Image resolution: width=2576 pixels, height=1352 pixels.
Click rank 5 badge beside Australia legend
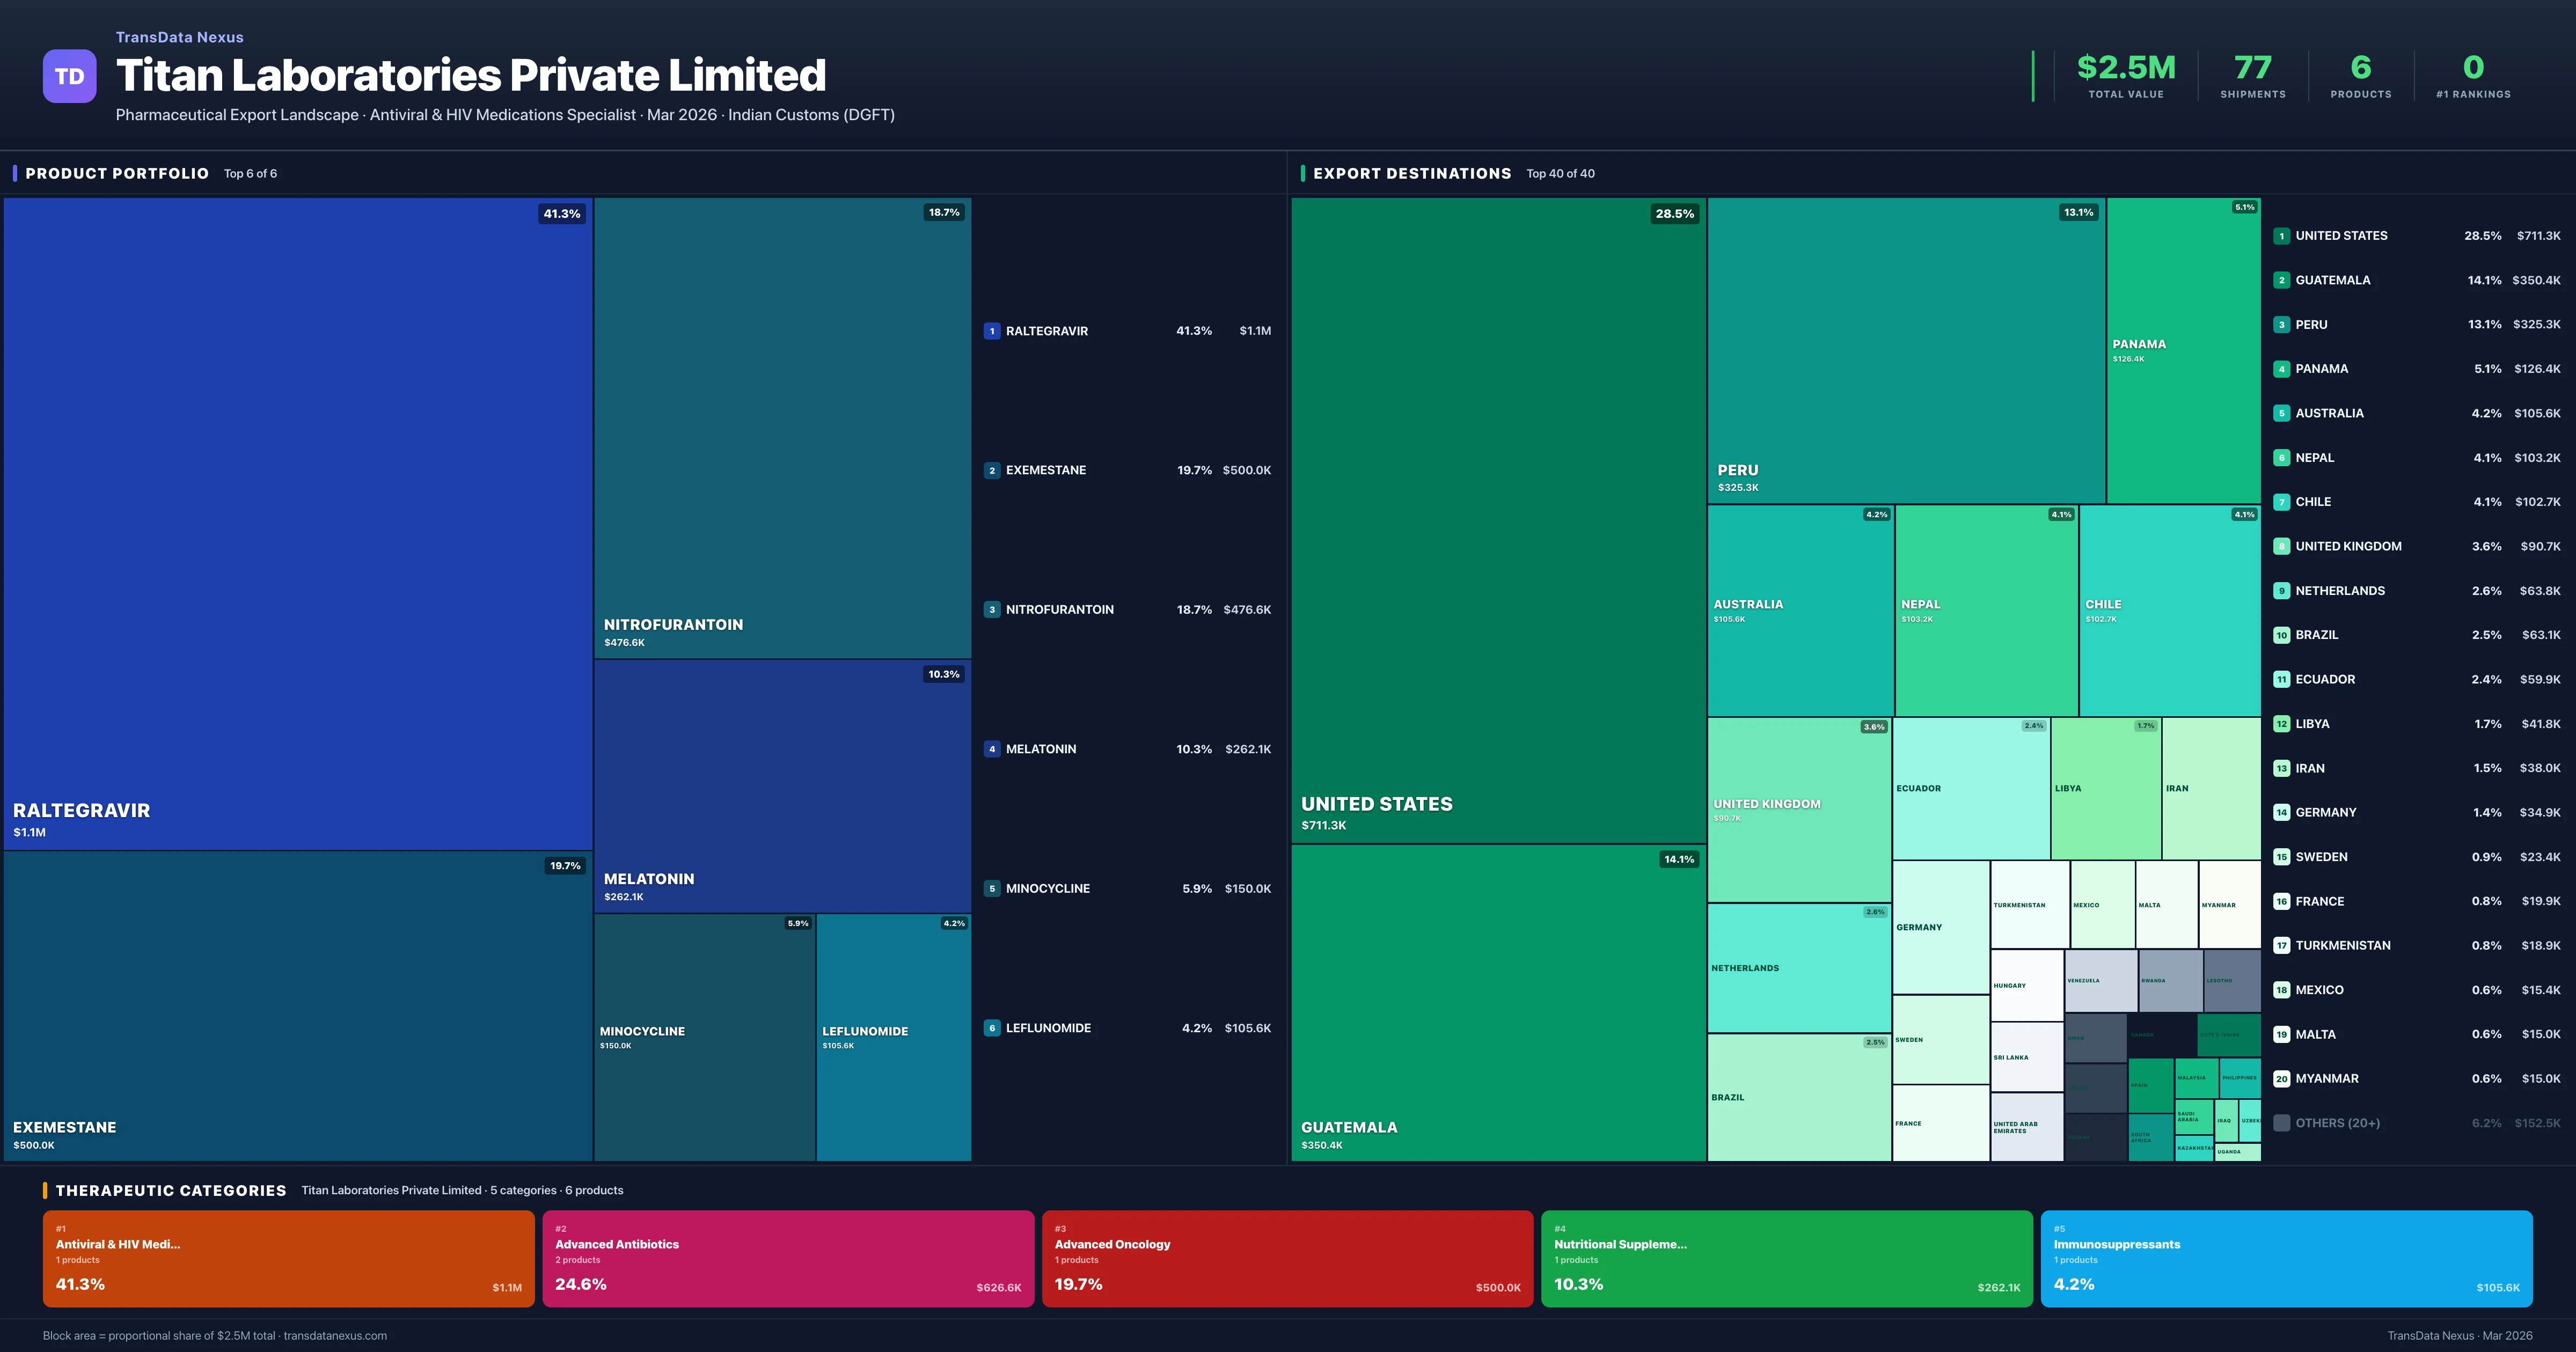point(2281,413)
